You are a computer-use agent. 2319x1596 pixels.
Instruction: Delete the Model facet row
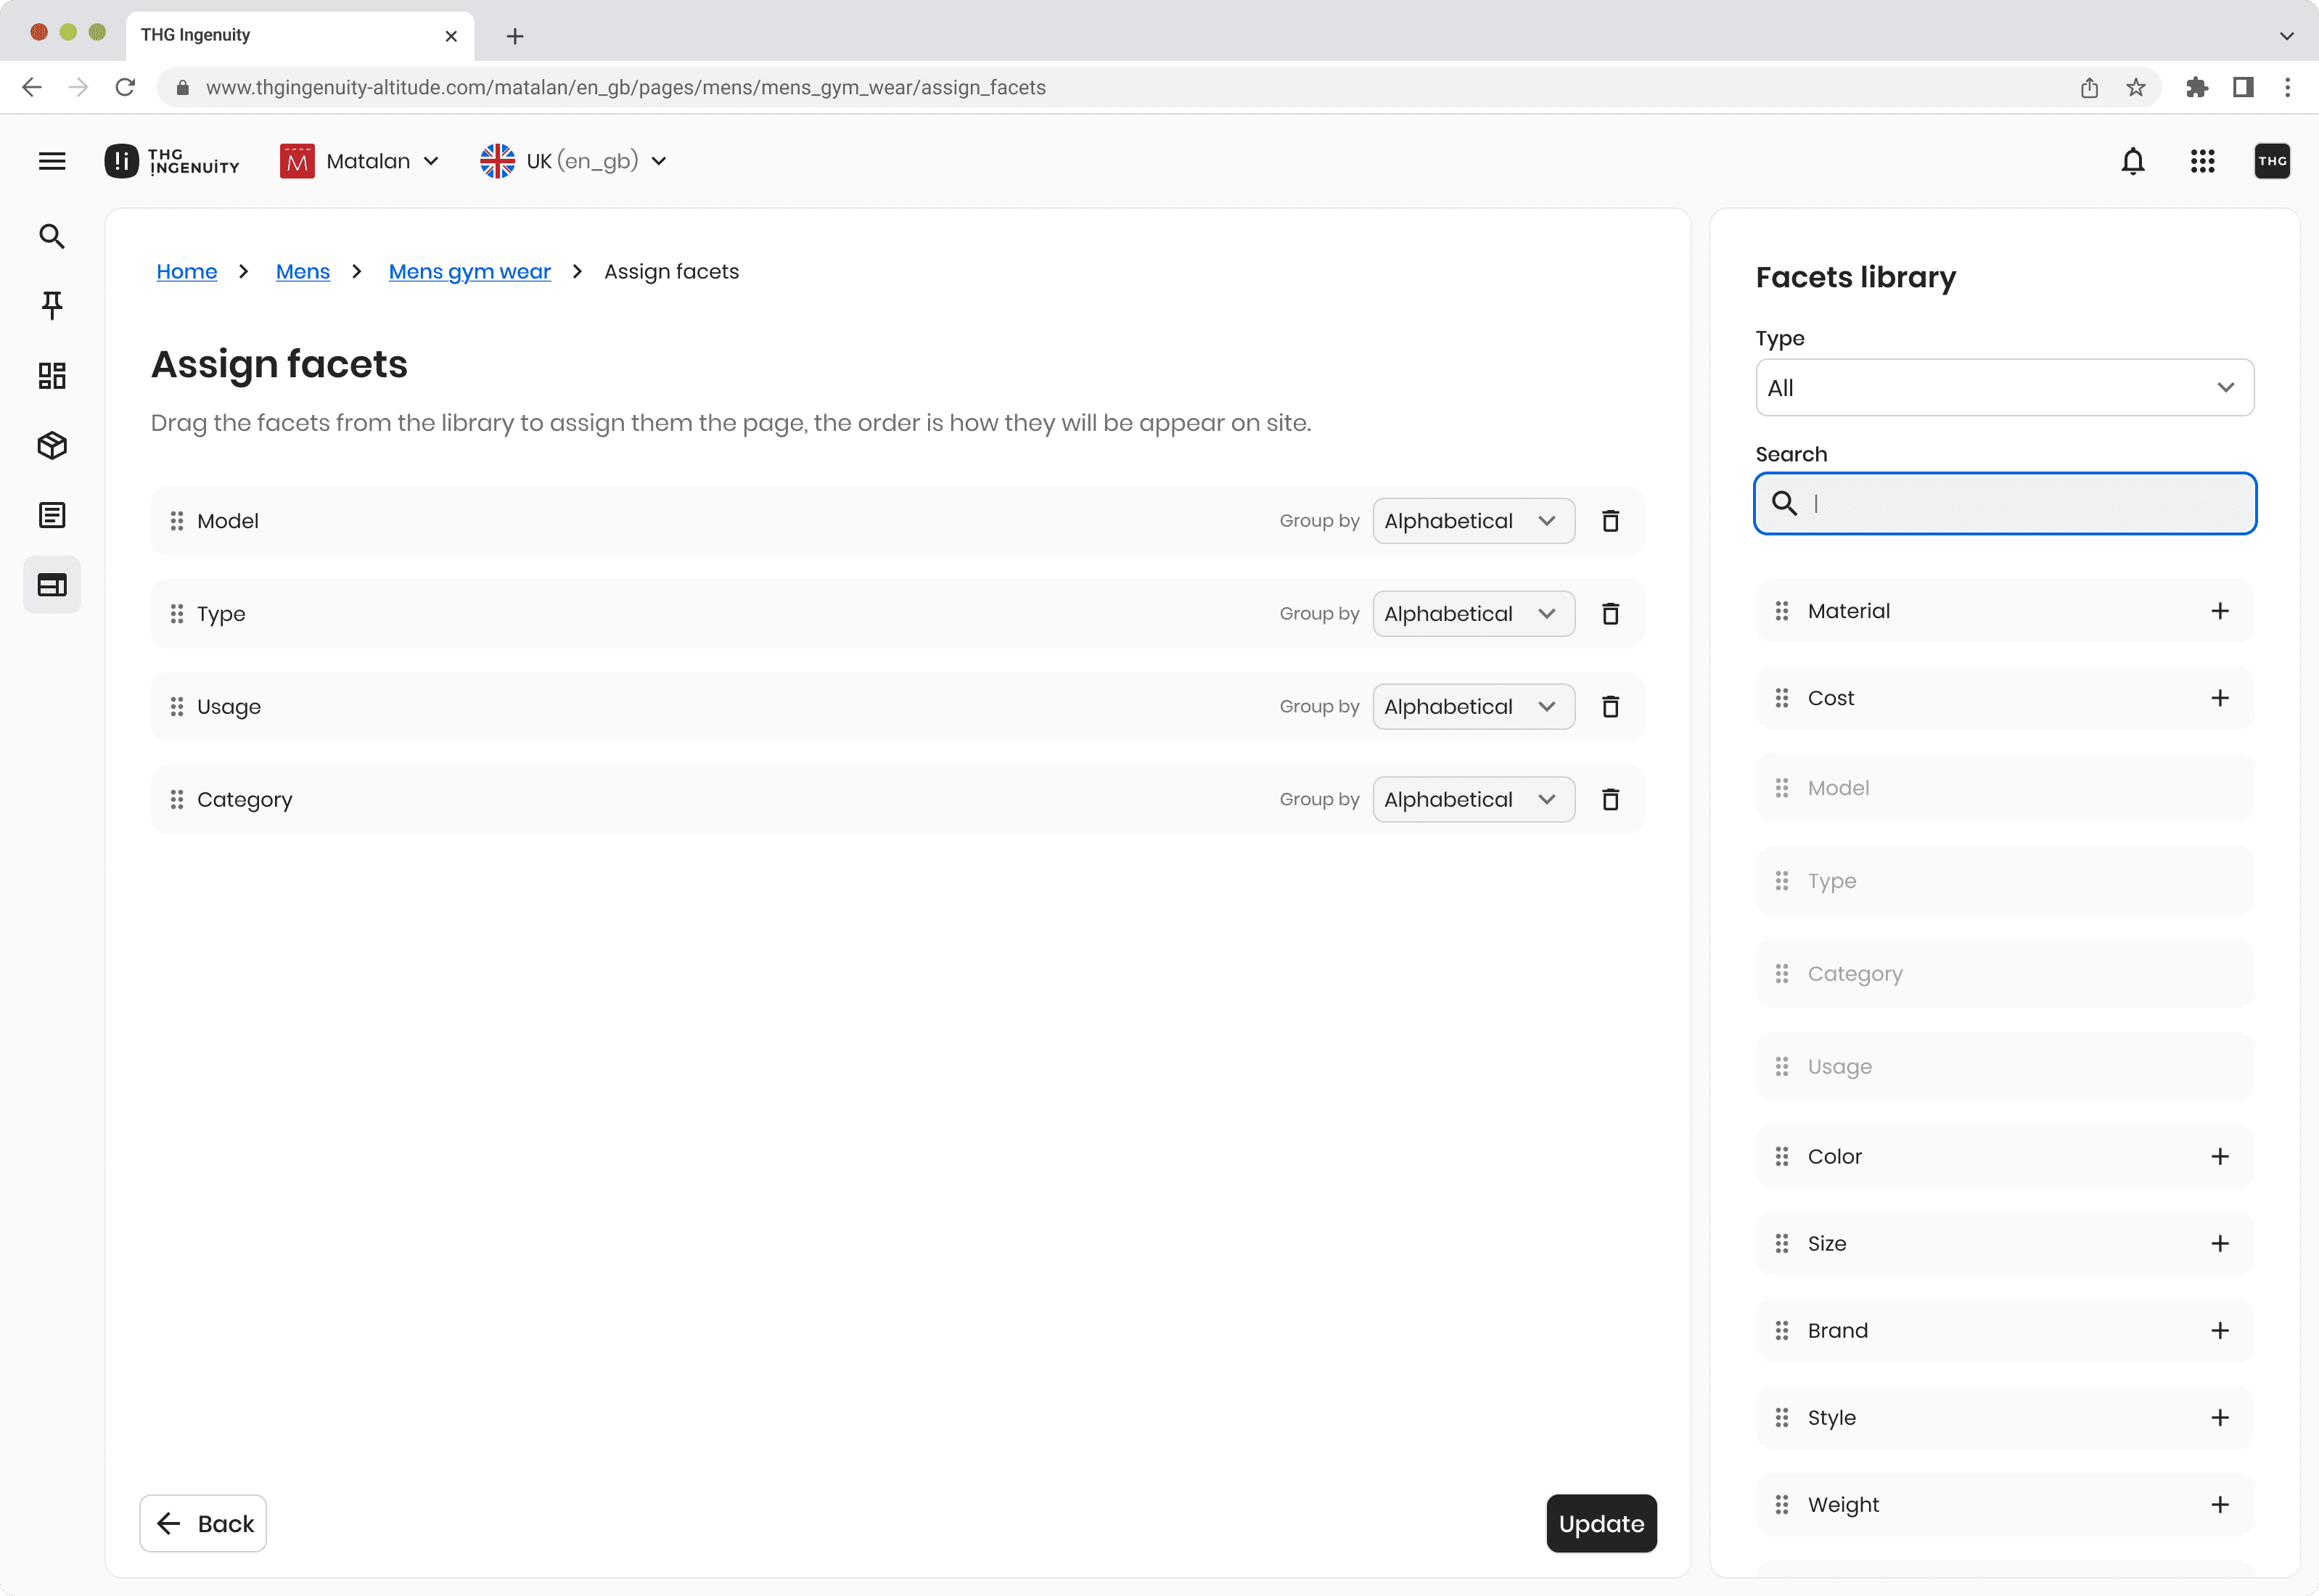click(x=1610, y=521)
